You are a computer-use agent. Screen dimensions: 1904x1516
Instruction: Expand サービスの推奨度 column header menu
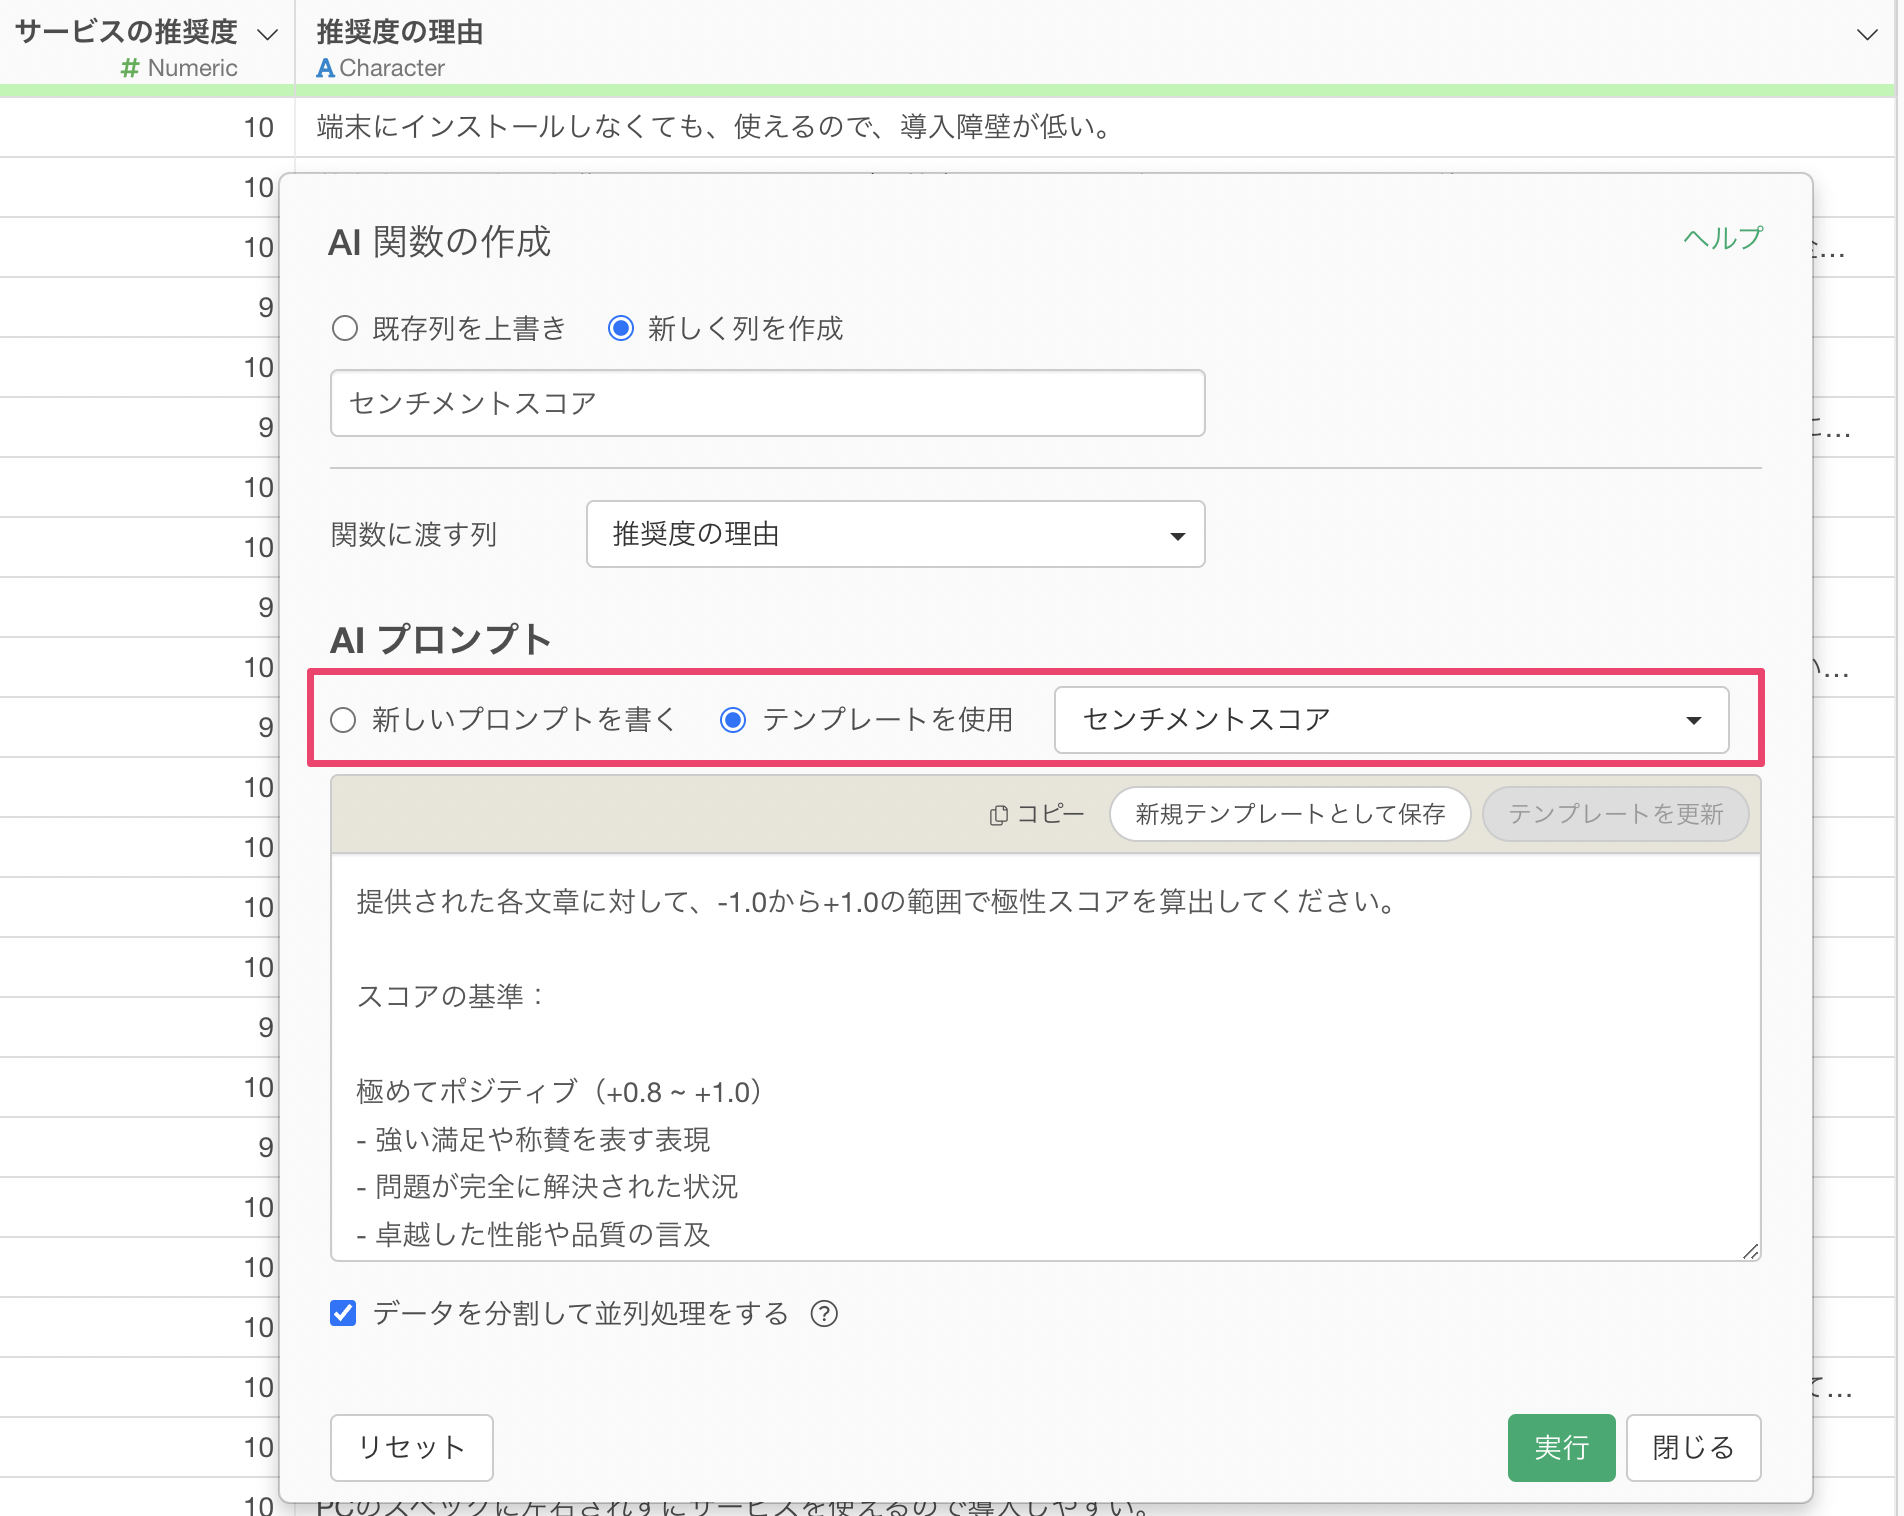(267, 34)
